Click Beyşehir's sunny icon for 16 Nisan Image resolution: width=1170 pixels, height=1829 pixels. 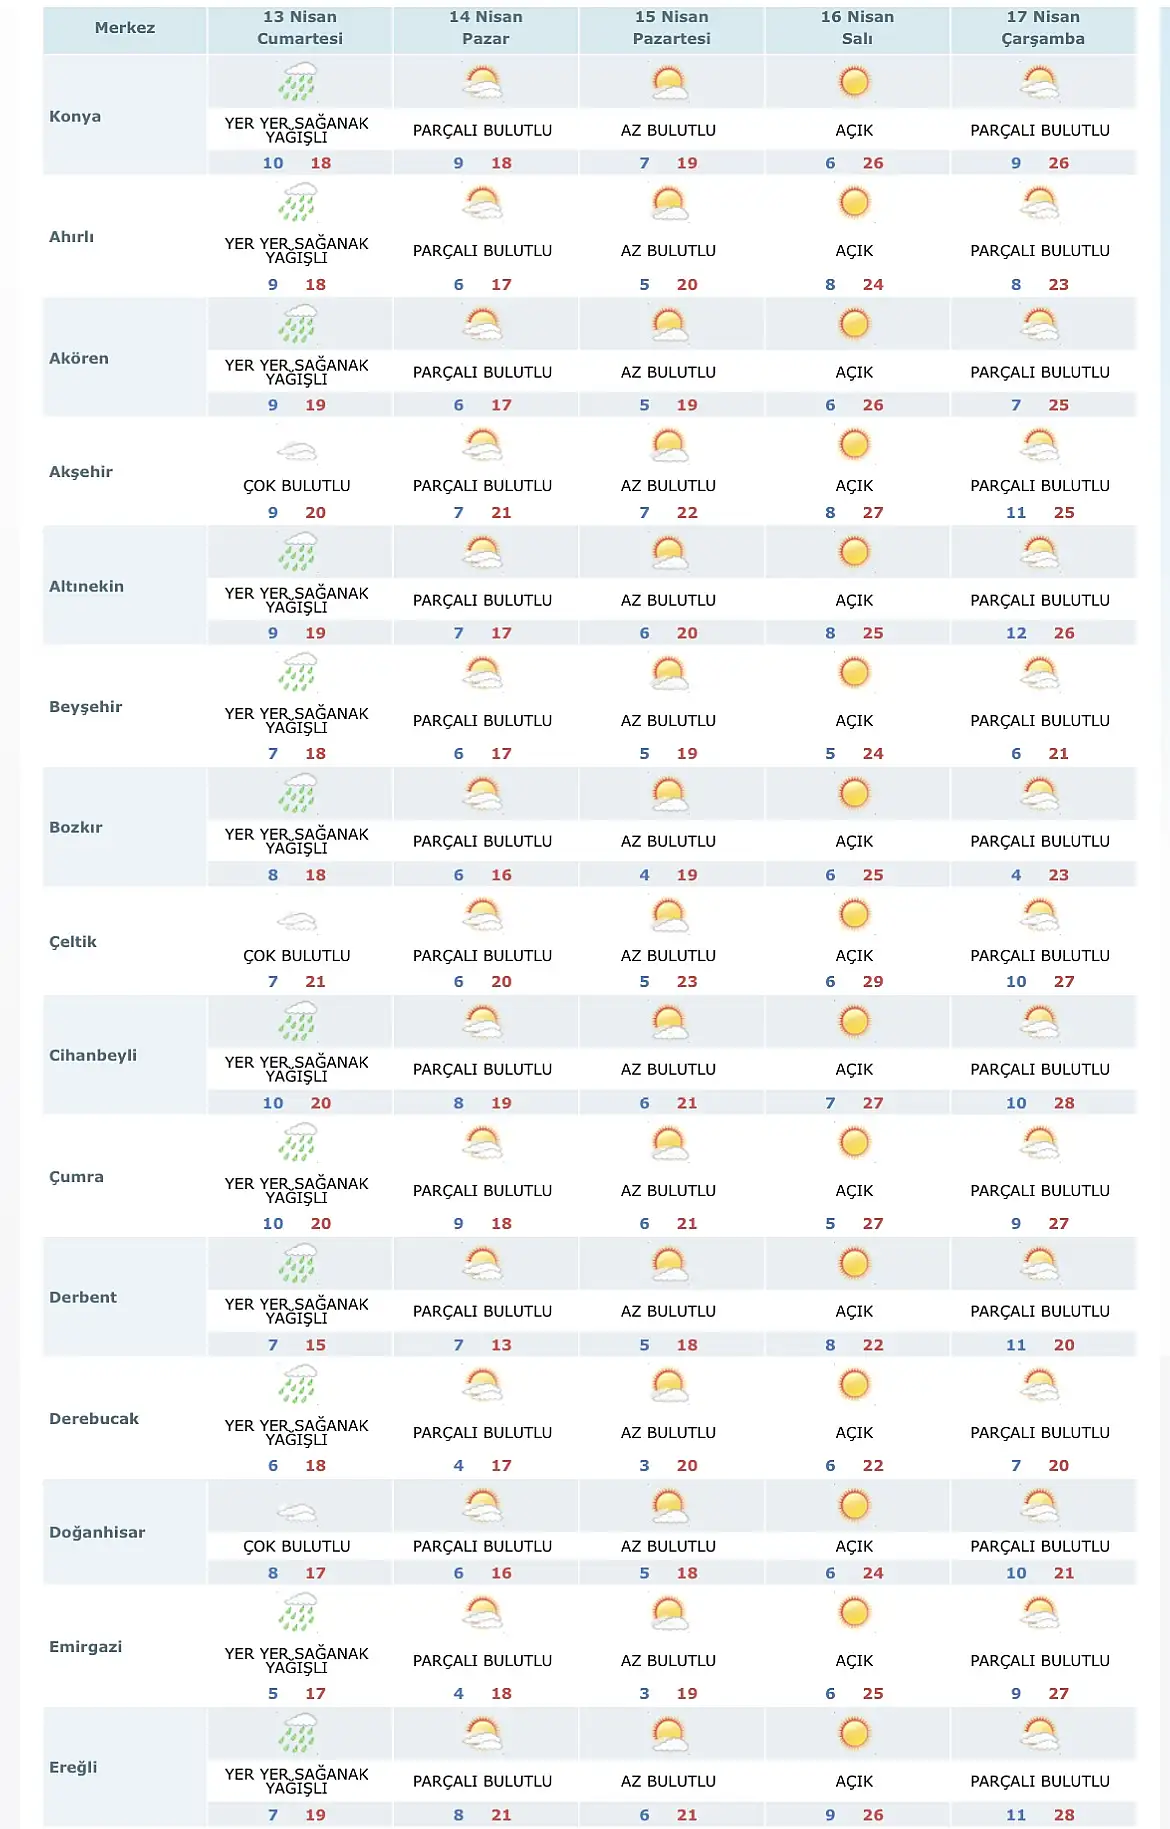coord(854,673)
